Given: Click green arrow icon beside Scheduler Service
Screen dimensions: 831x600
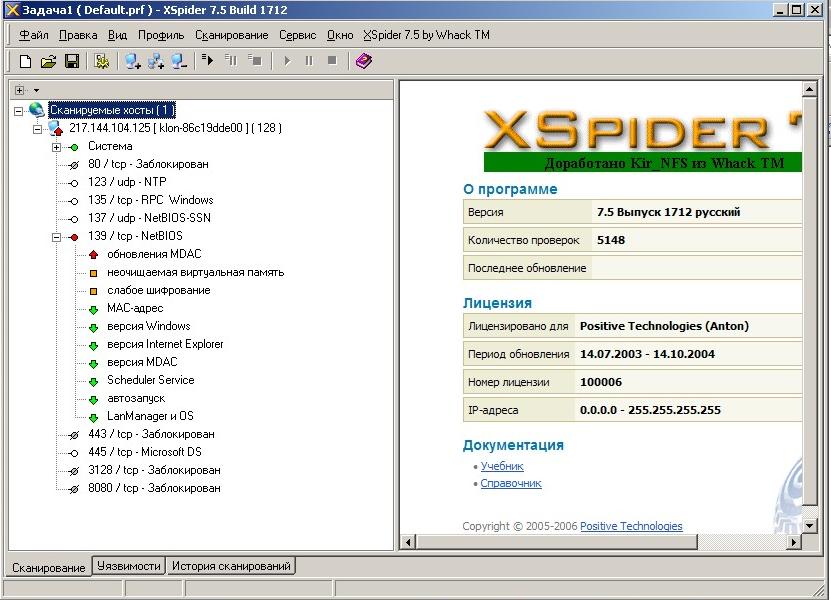Looking at the screenshot, I should click(94, 382).
